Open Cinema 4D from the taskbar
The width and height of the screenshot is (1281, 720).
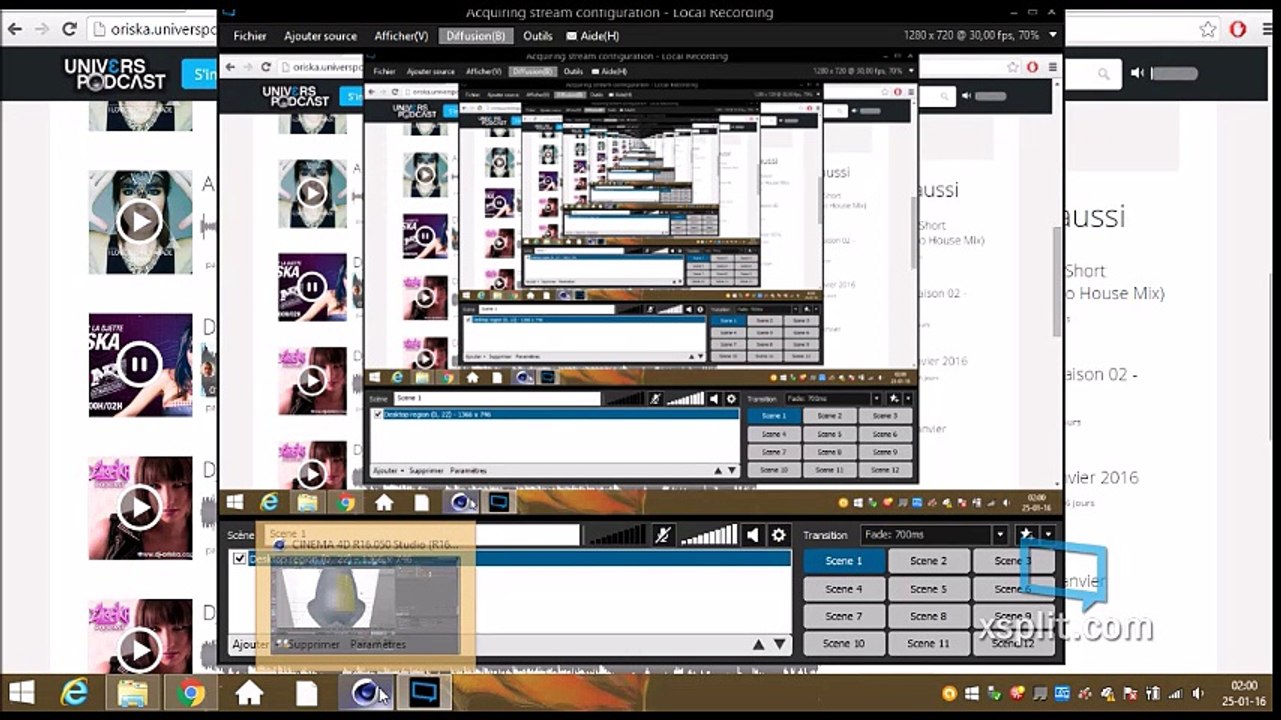(x=365, y=692)
